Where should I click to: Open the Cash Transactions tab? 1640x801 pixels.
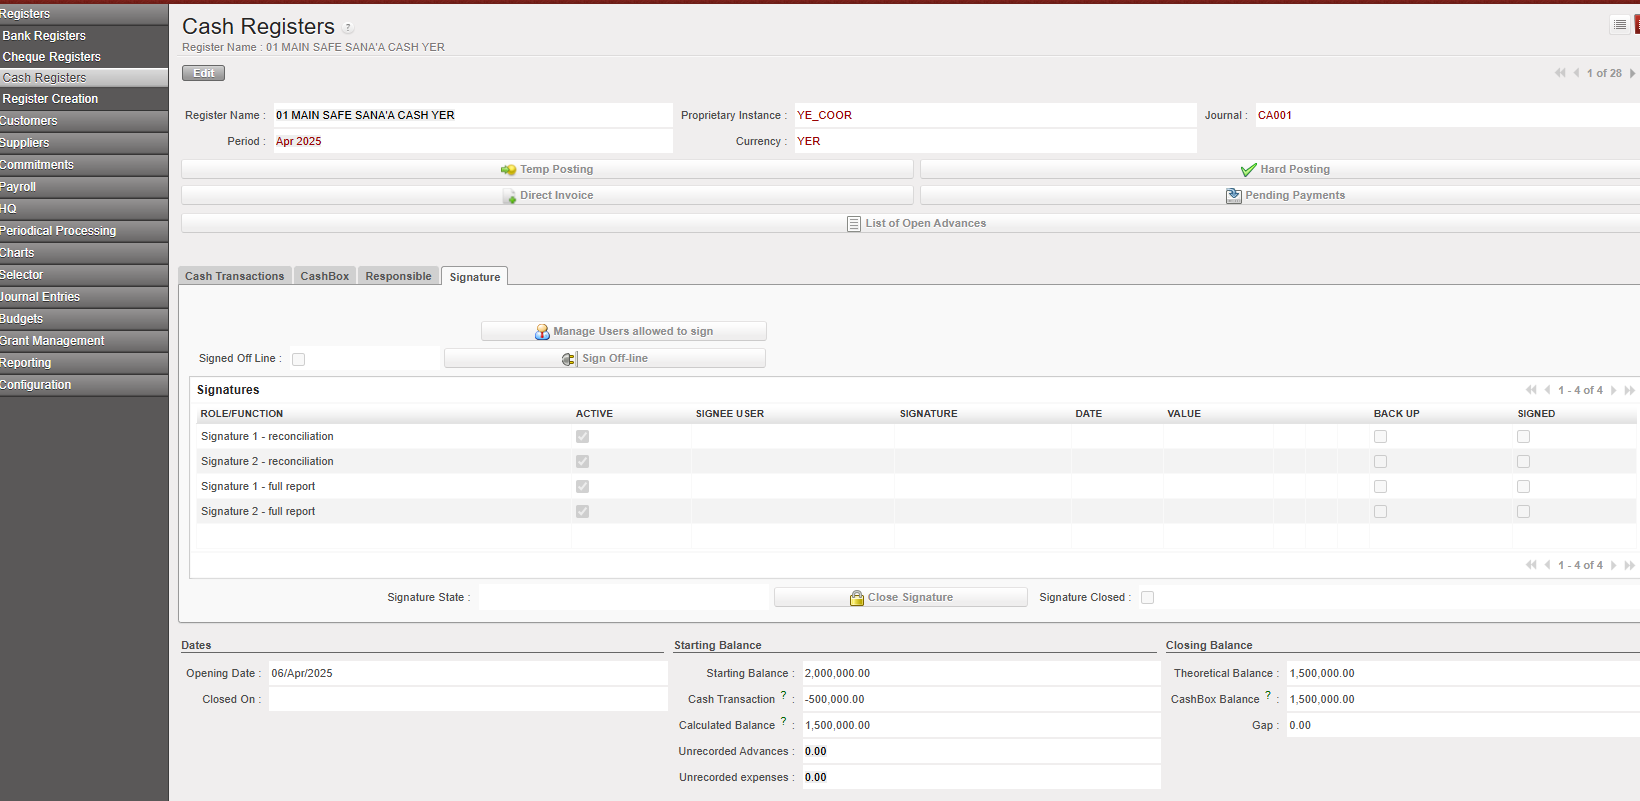point(234,276)
